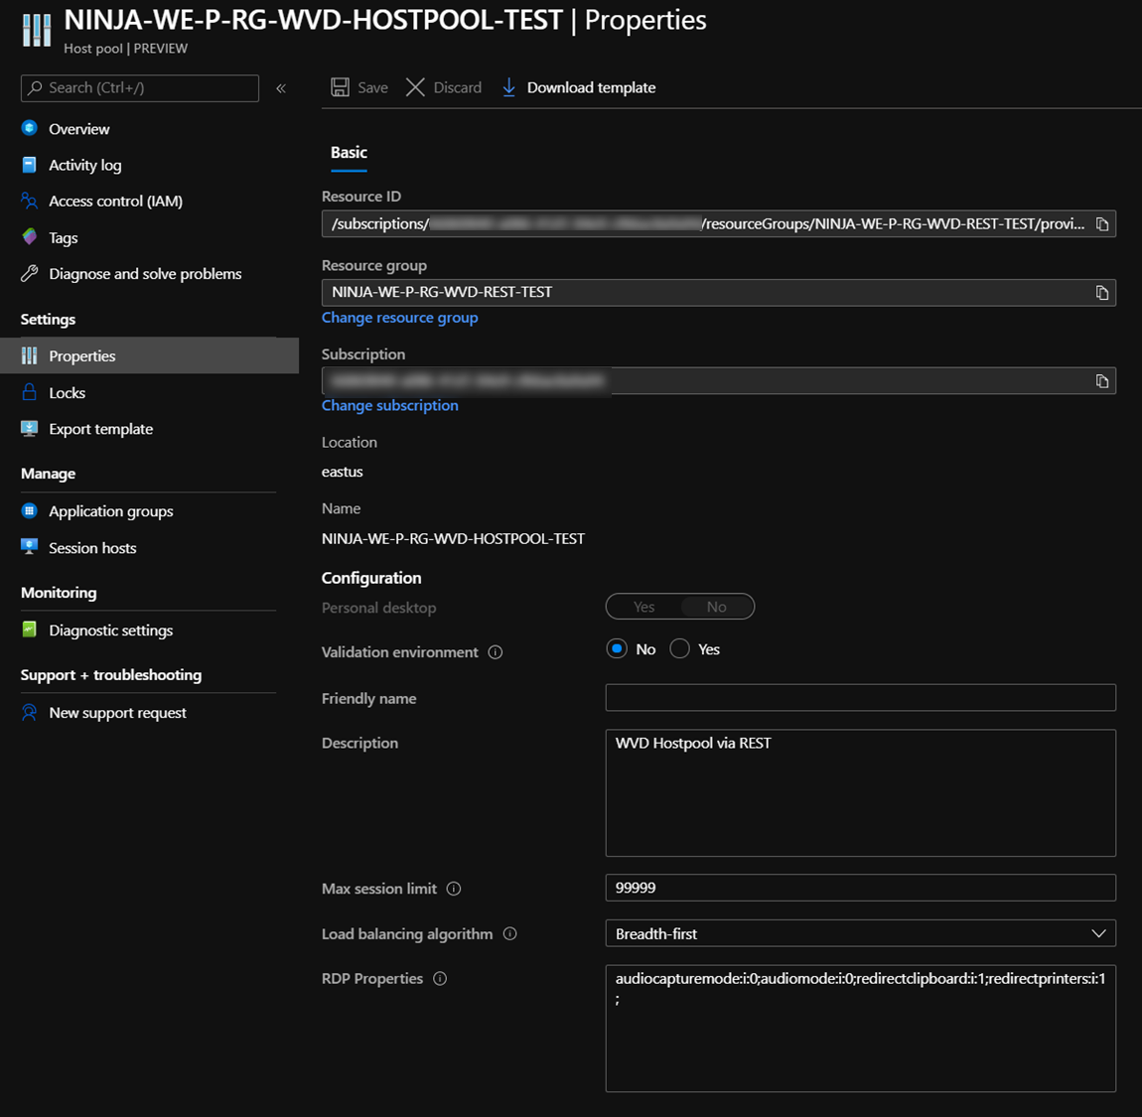Click Change subscription link
1142x1117 pixels.
(390, 406)
